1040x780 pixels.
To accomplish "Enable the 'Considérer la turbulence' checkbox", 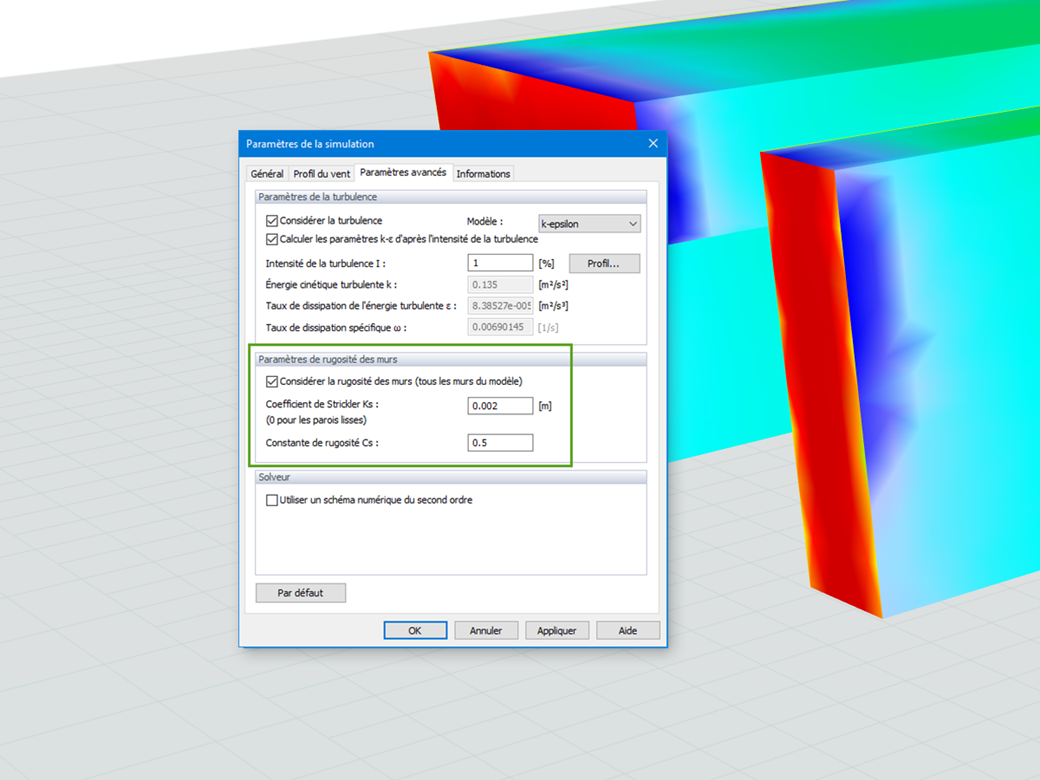I will [271, 220].
